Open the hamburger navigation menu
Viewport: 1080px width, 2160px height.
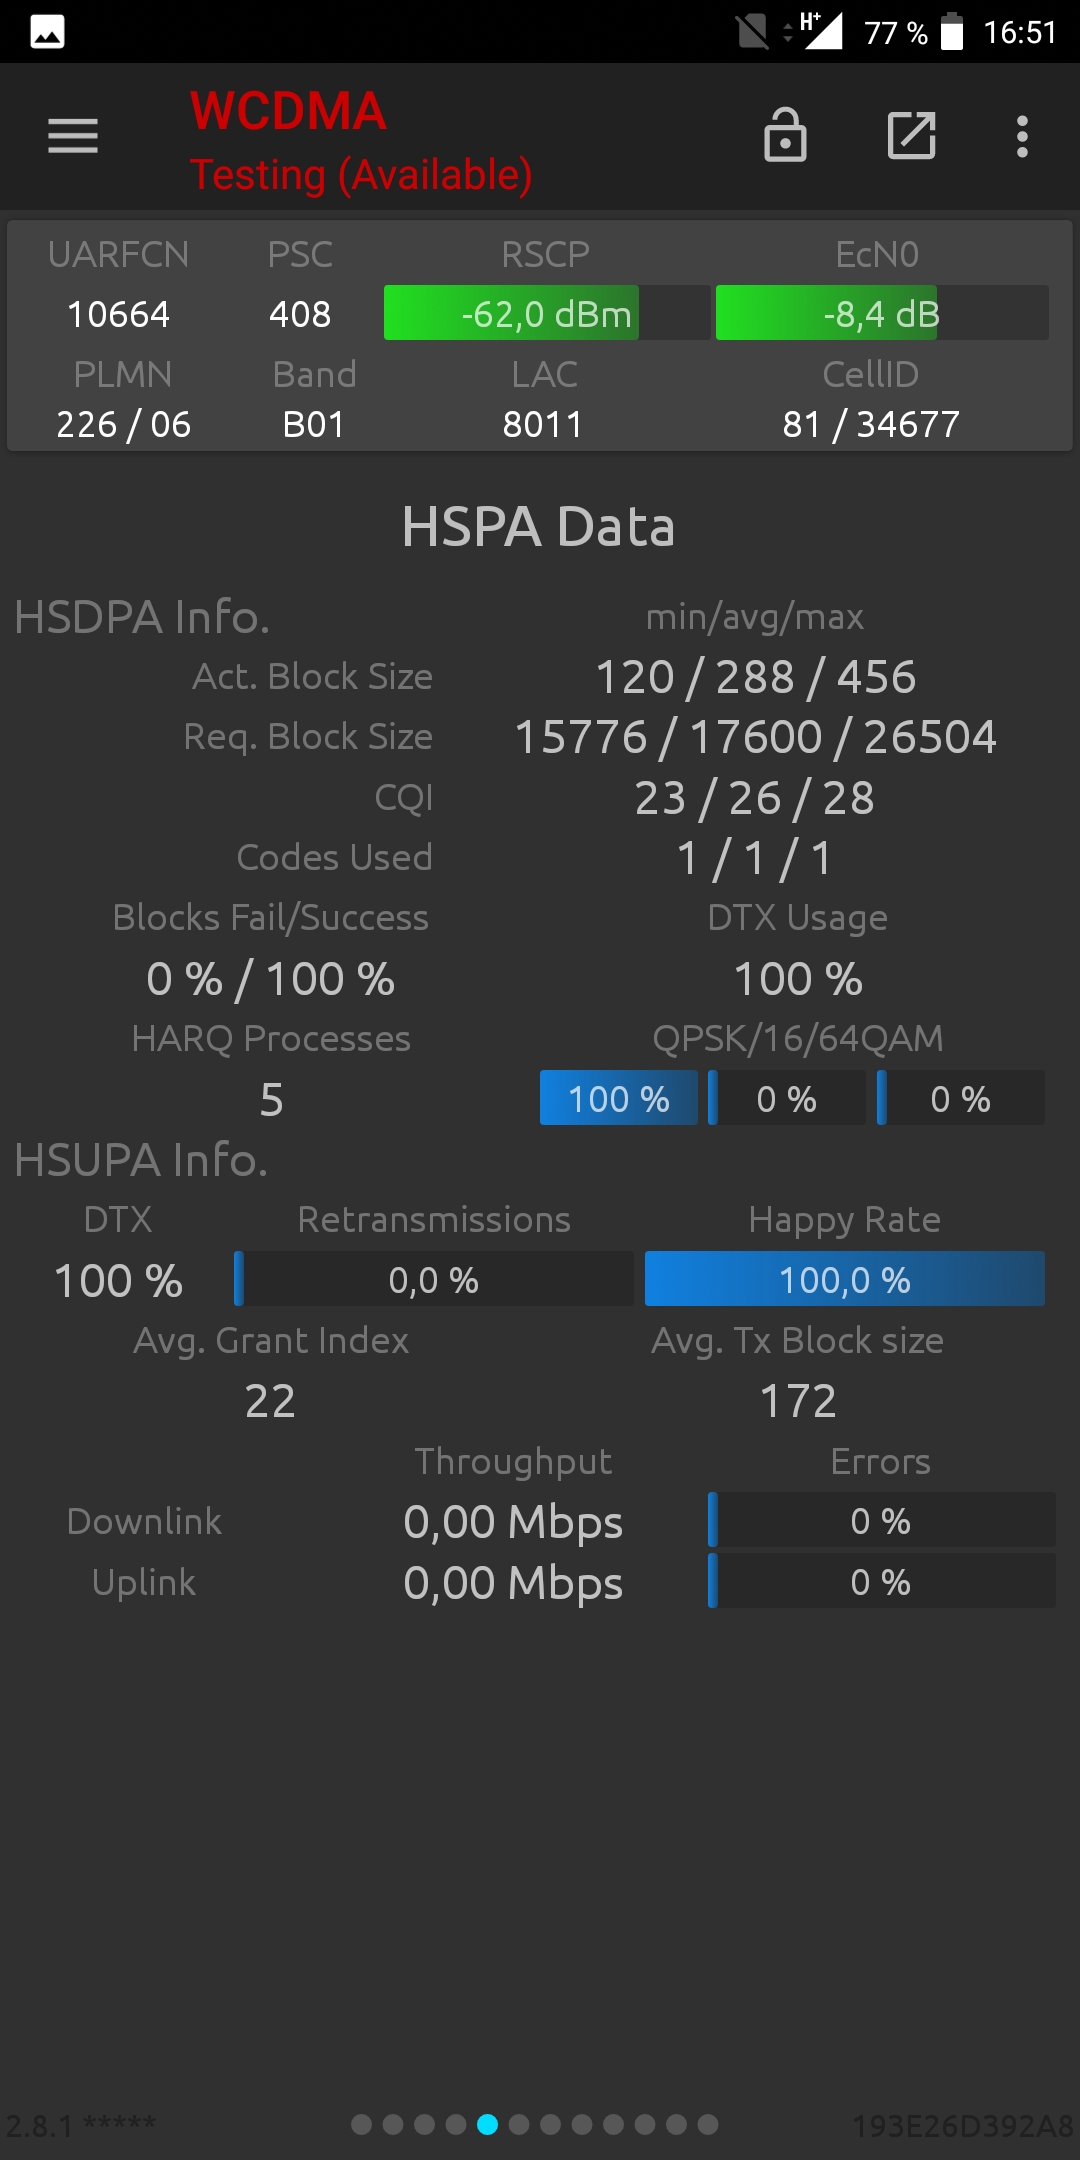point(73,136)
